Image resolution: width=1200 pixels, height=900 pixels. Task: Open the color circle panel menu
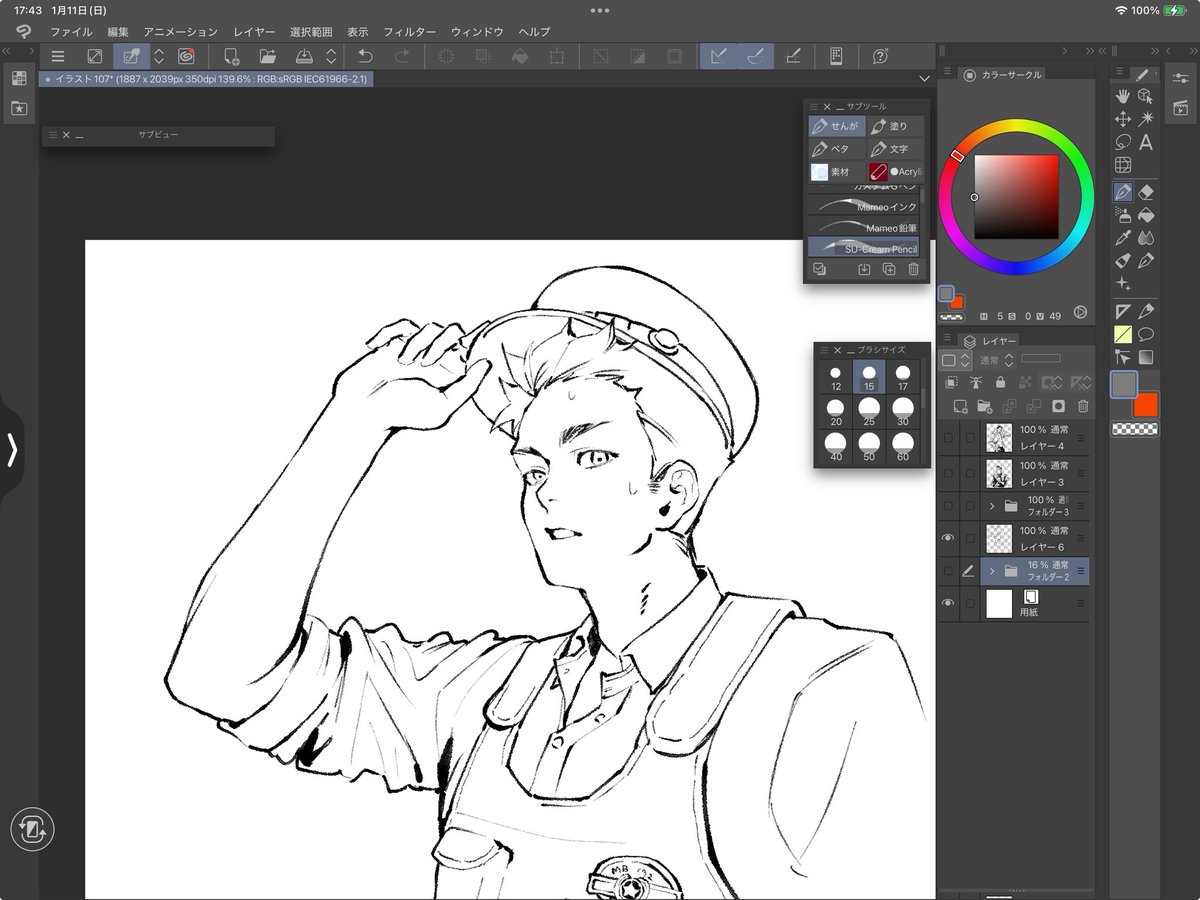(947, 73)
